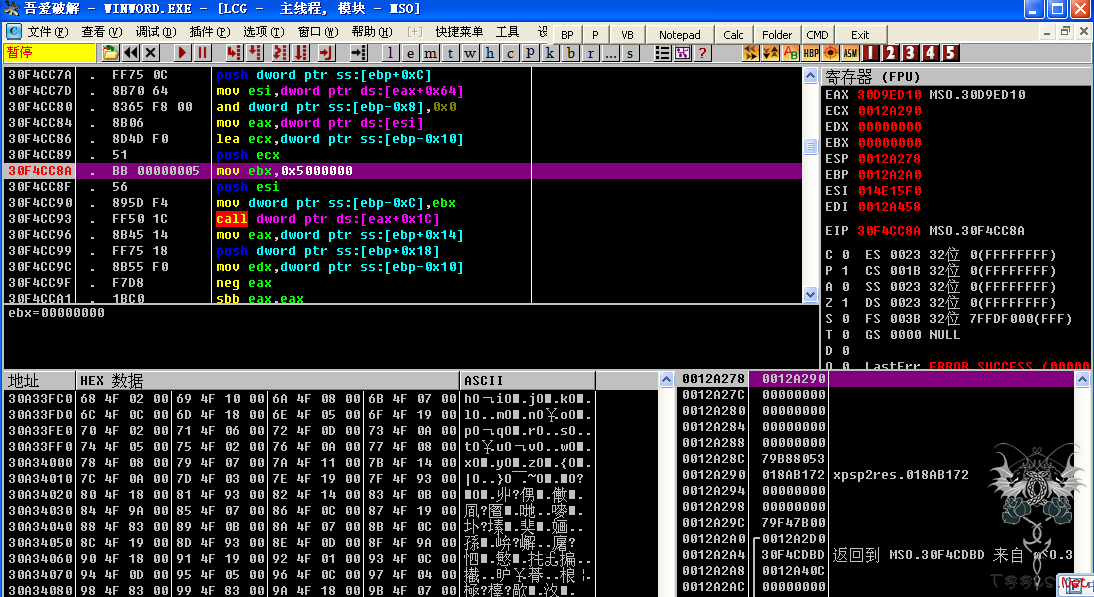The image size is (1094, 597).
Task: Select the call dword ptr ds:[eax+0x1C] line
Action: [x=403, y=219]
